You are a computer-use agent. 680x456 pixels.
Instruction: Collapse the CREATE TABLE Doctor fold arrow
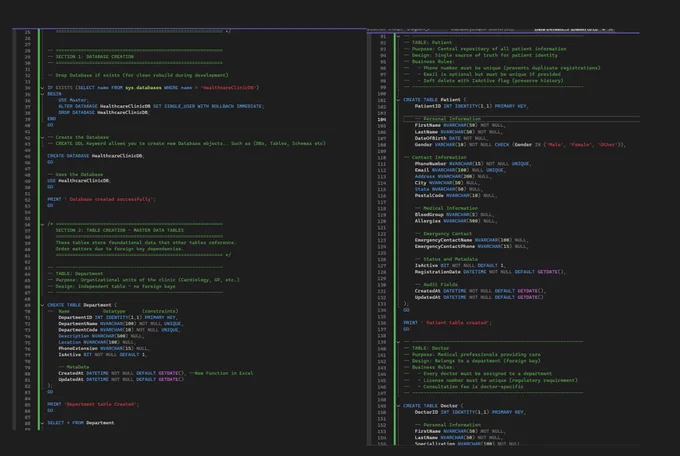[398, 406]
